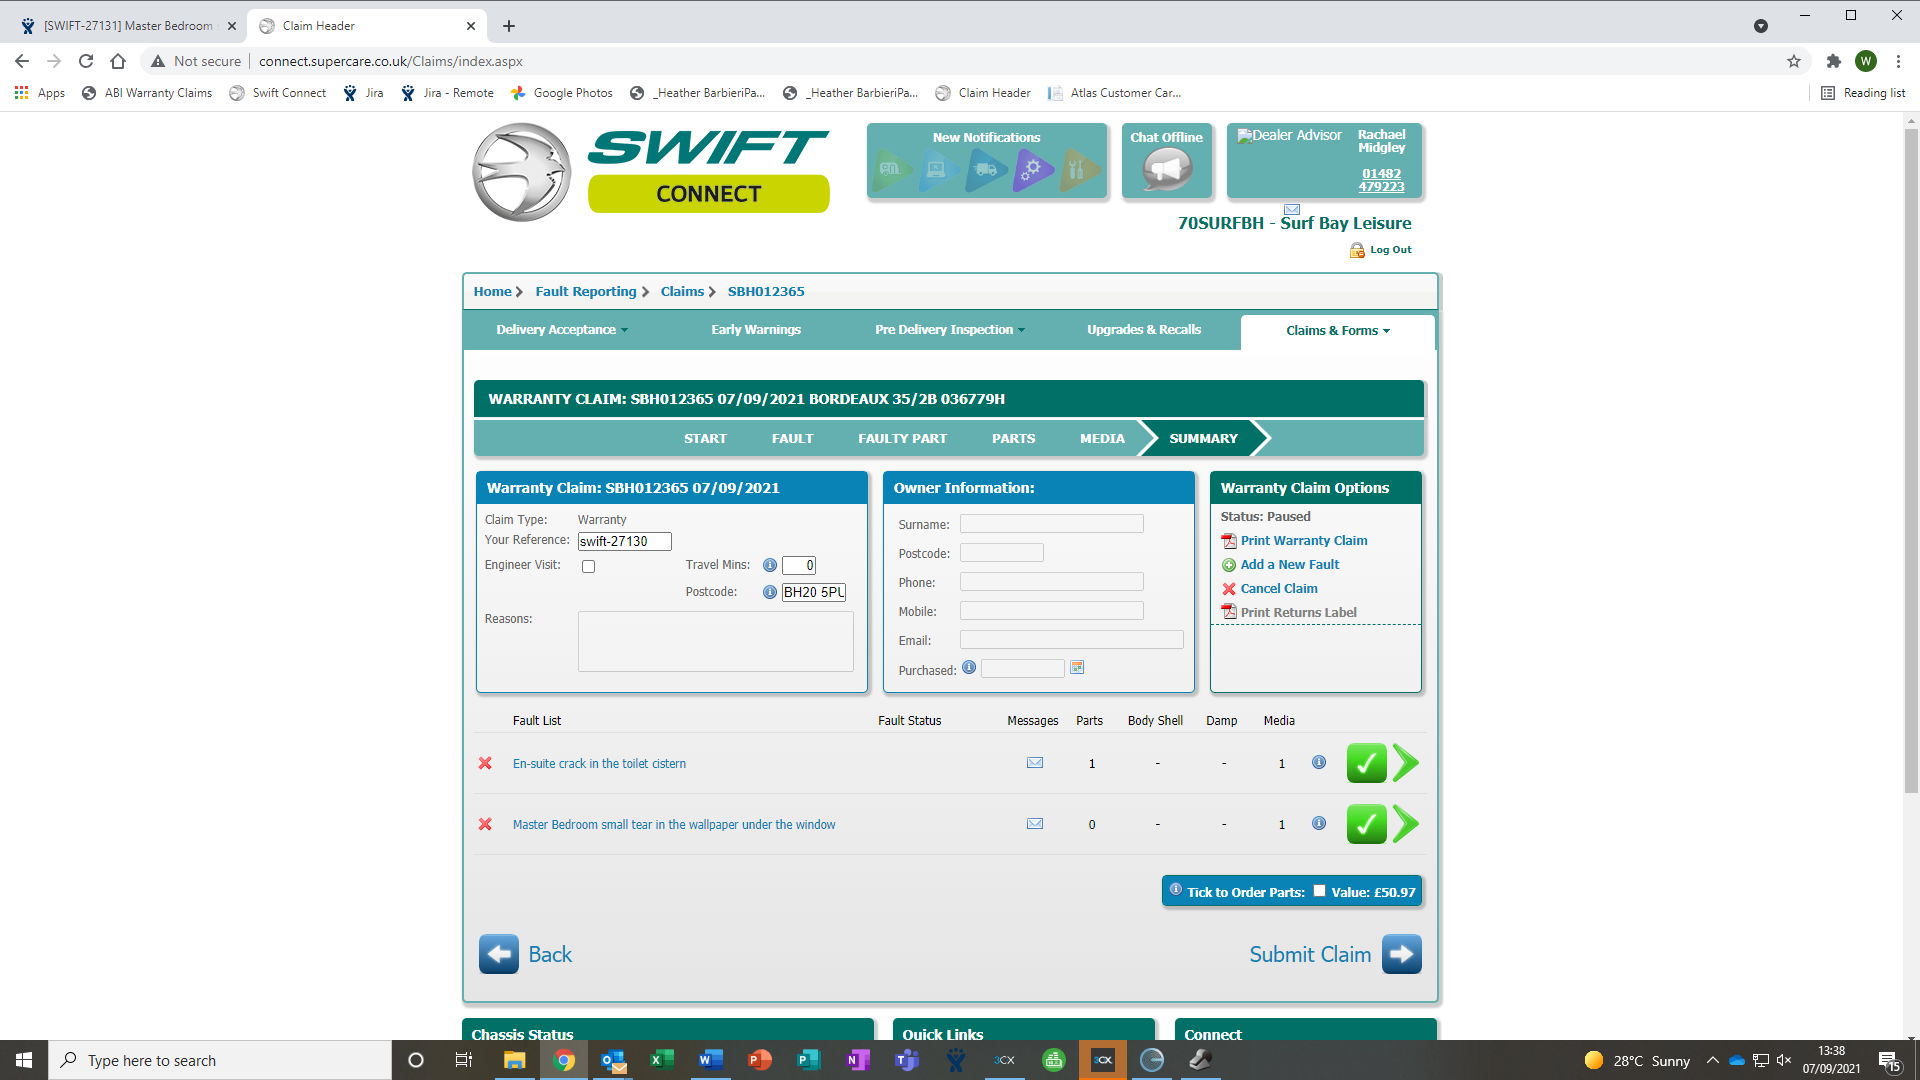This screenshot has height=1080, width=1920.
Task: Enable the Tick to Order Parts checkbox
Action: click(x=1319, y=891)
